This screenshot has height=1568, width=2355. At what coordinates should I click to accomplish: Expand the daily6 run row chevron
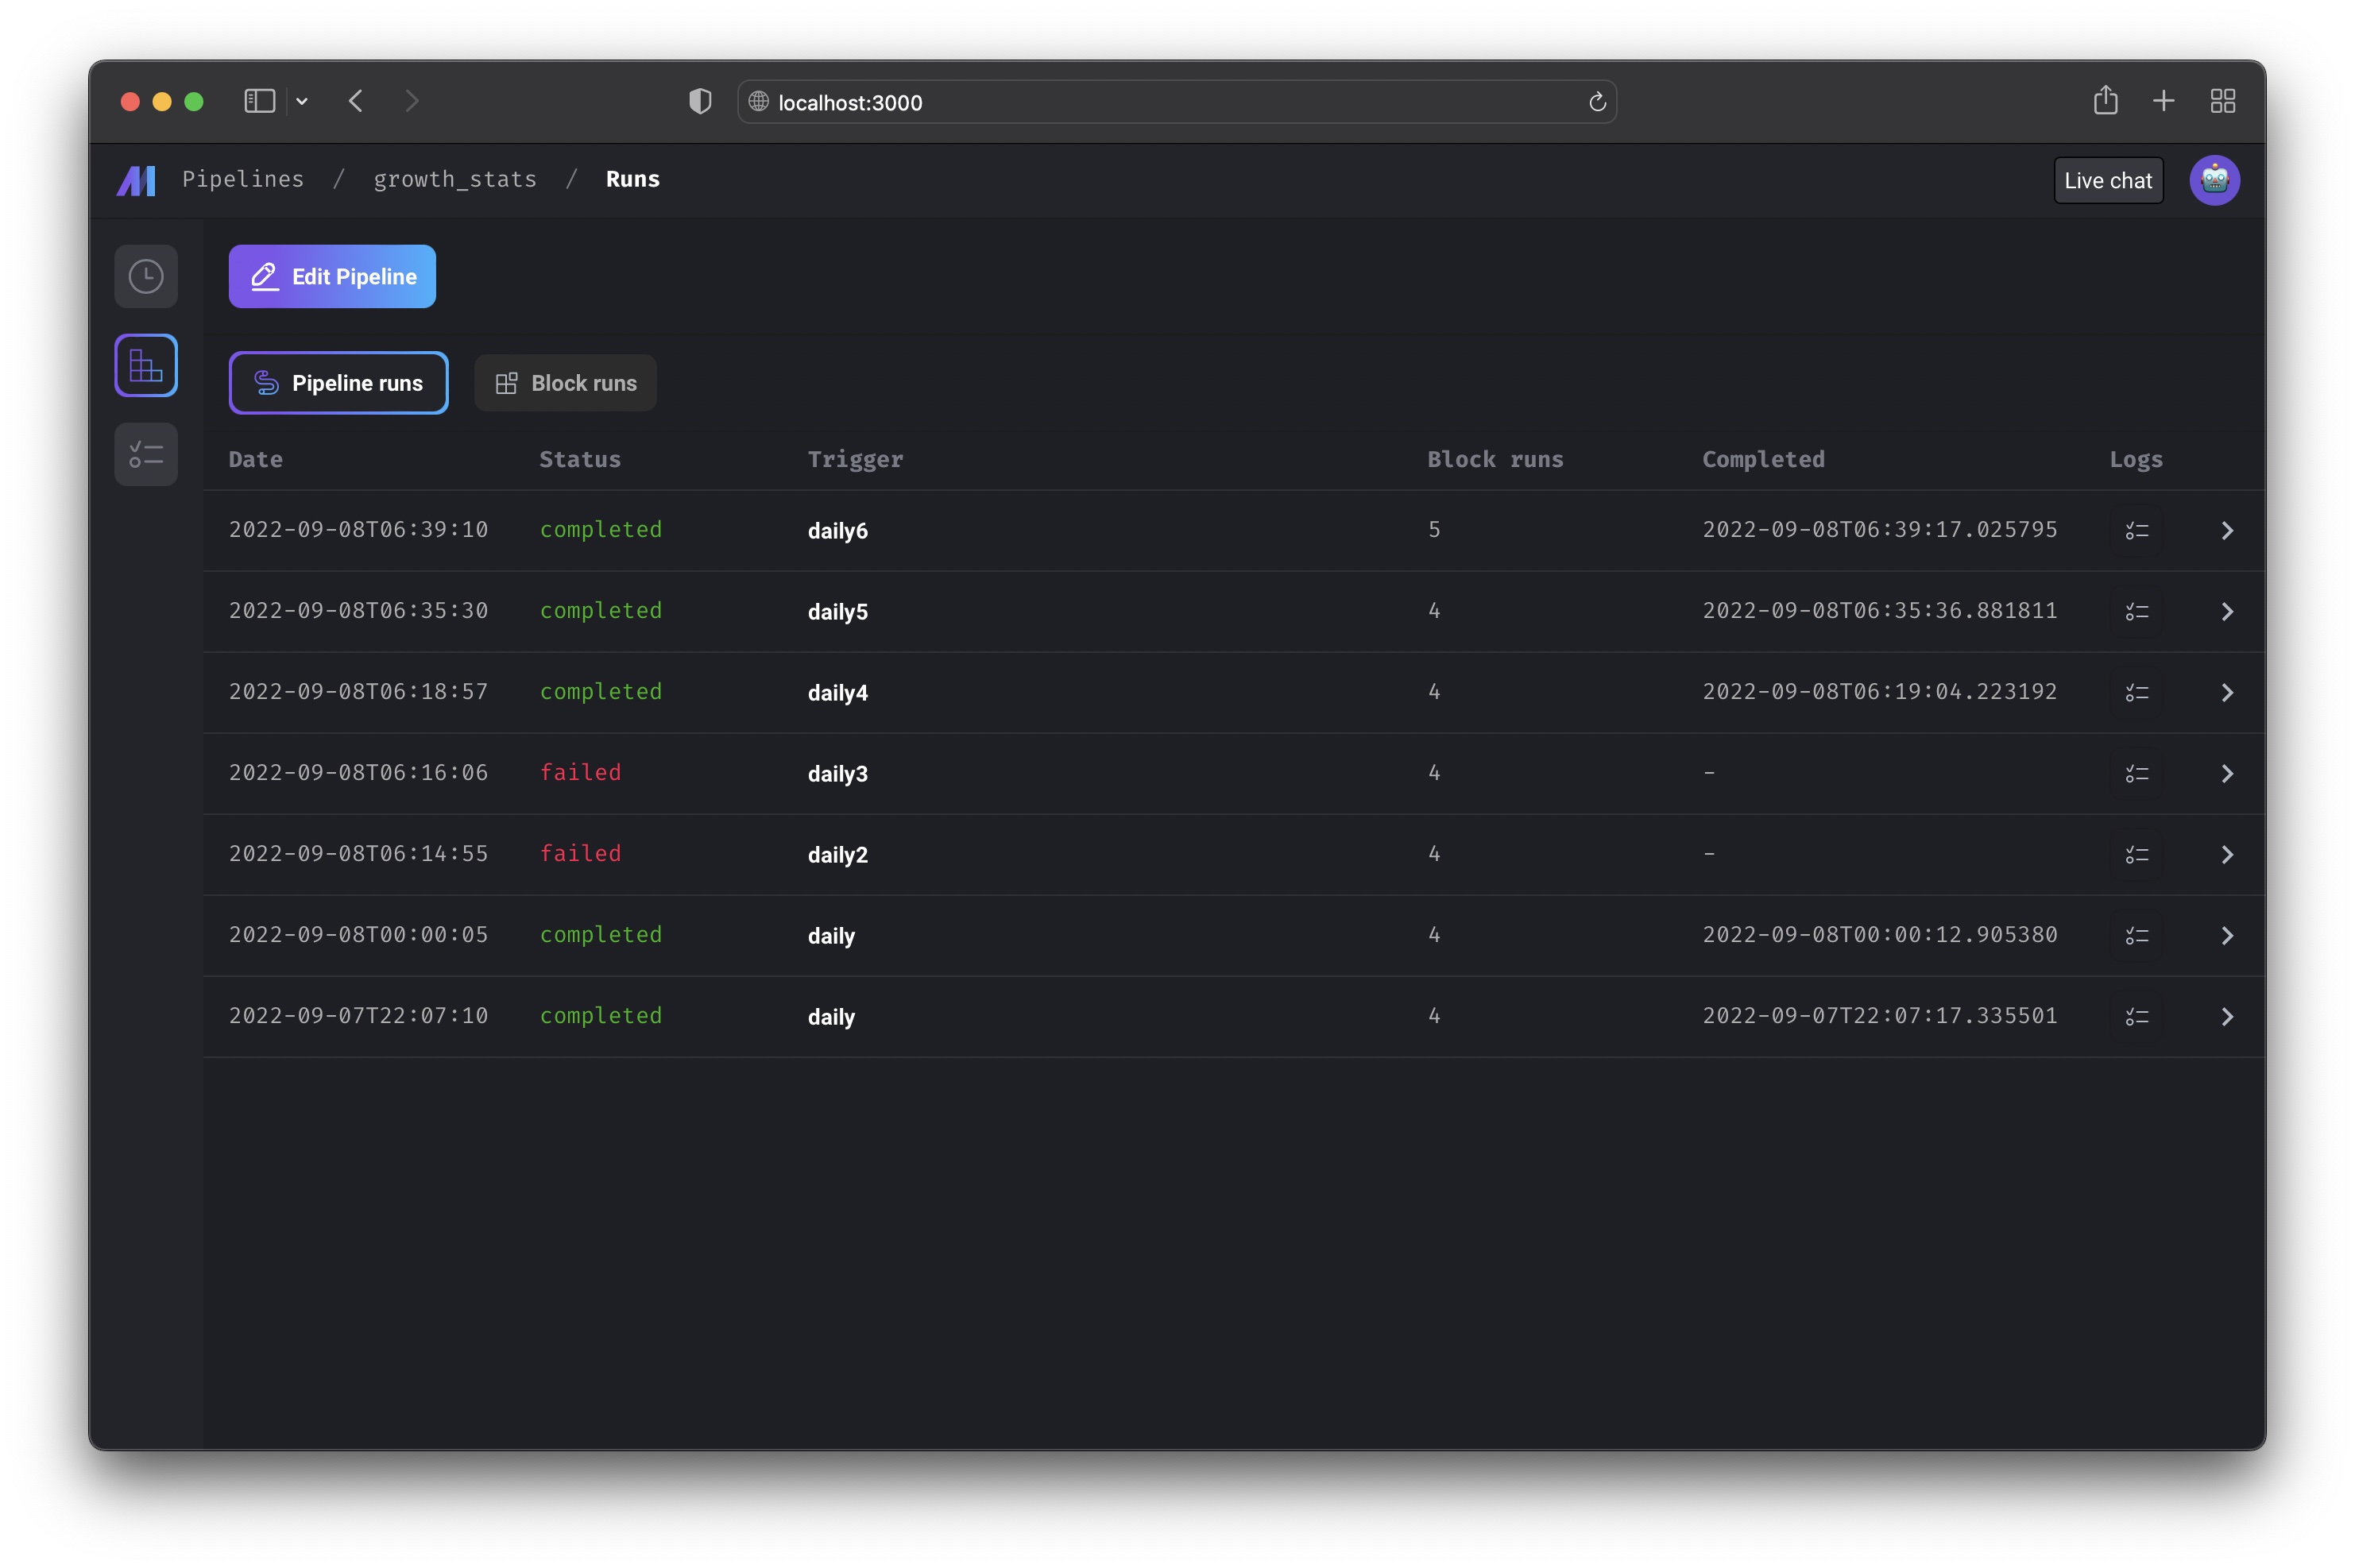click(2227, 531)
